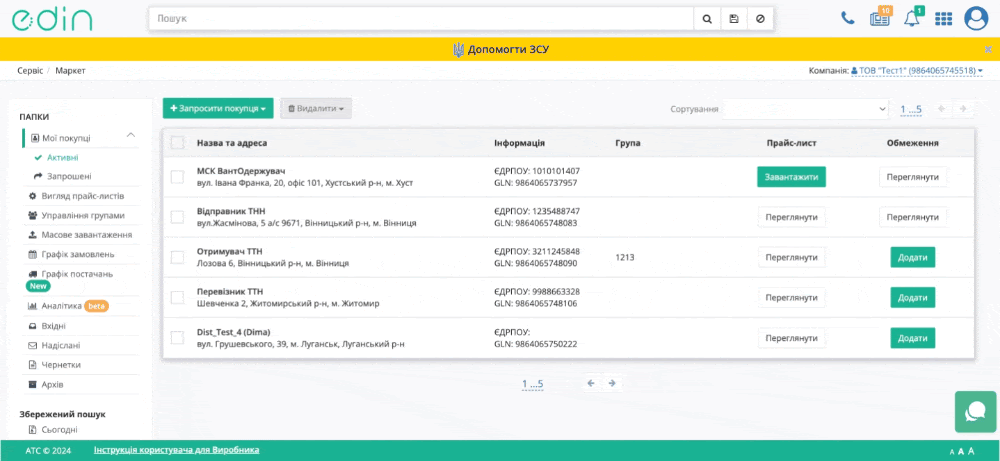Check the Dist_Test_4 (Dima) row checkbox
Screen dimensions: 1000x461
(177, 338)
